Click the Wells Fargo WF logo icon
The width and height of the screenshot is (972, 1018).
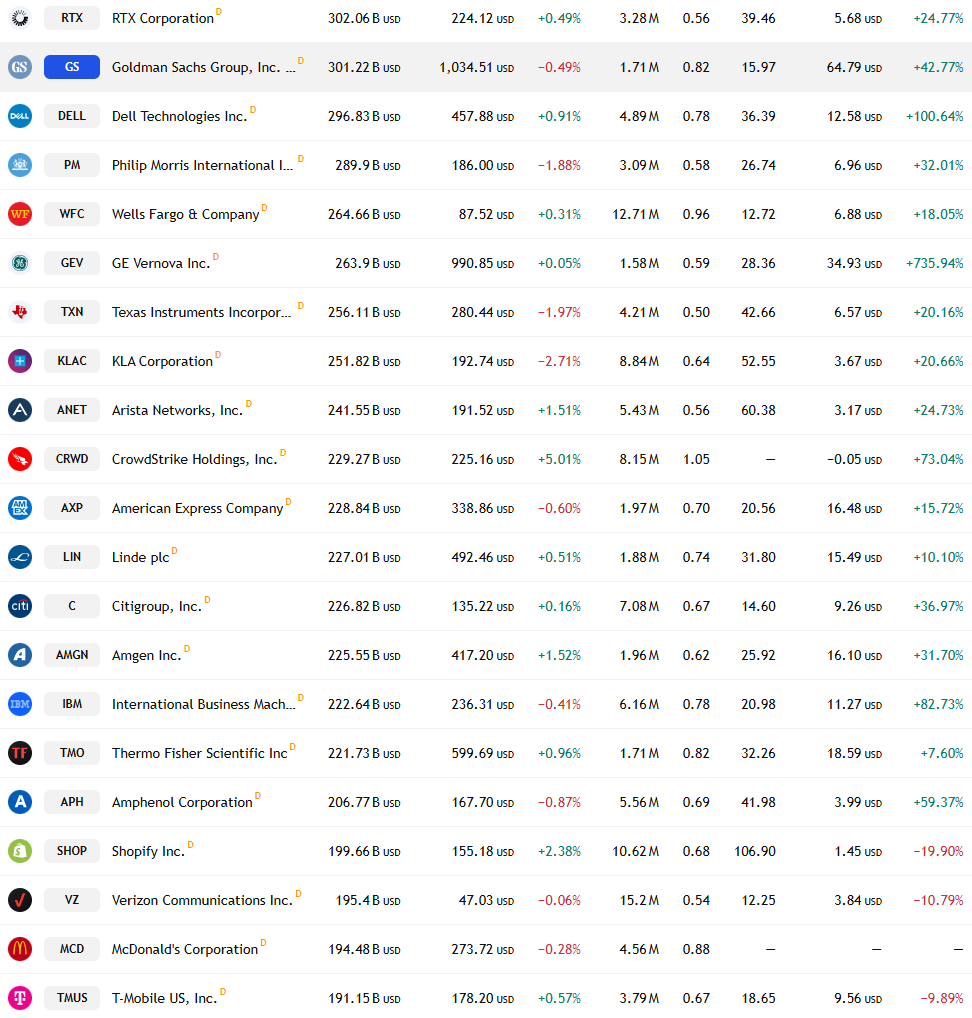tap(20, 214)
